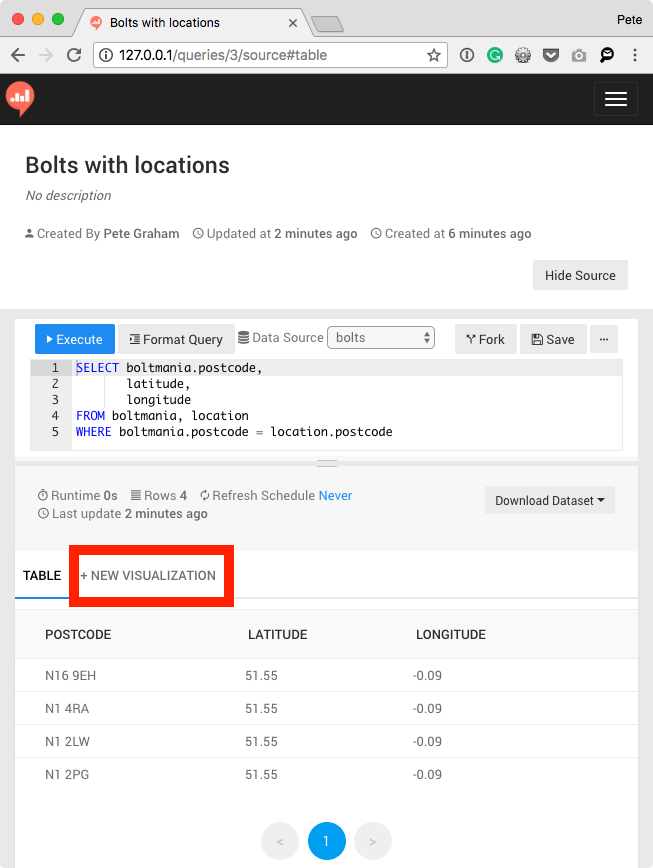Viewport: 653px width, 868px height.
Task: Click the screenshot camera extension icon
Action: (x=579, y=55)
